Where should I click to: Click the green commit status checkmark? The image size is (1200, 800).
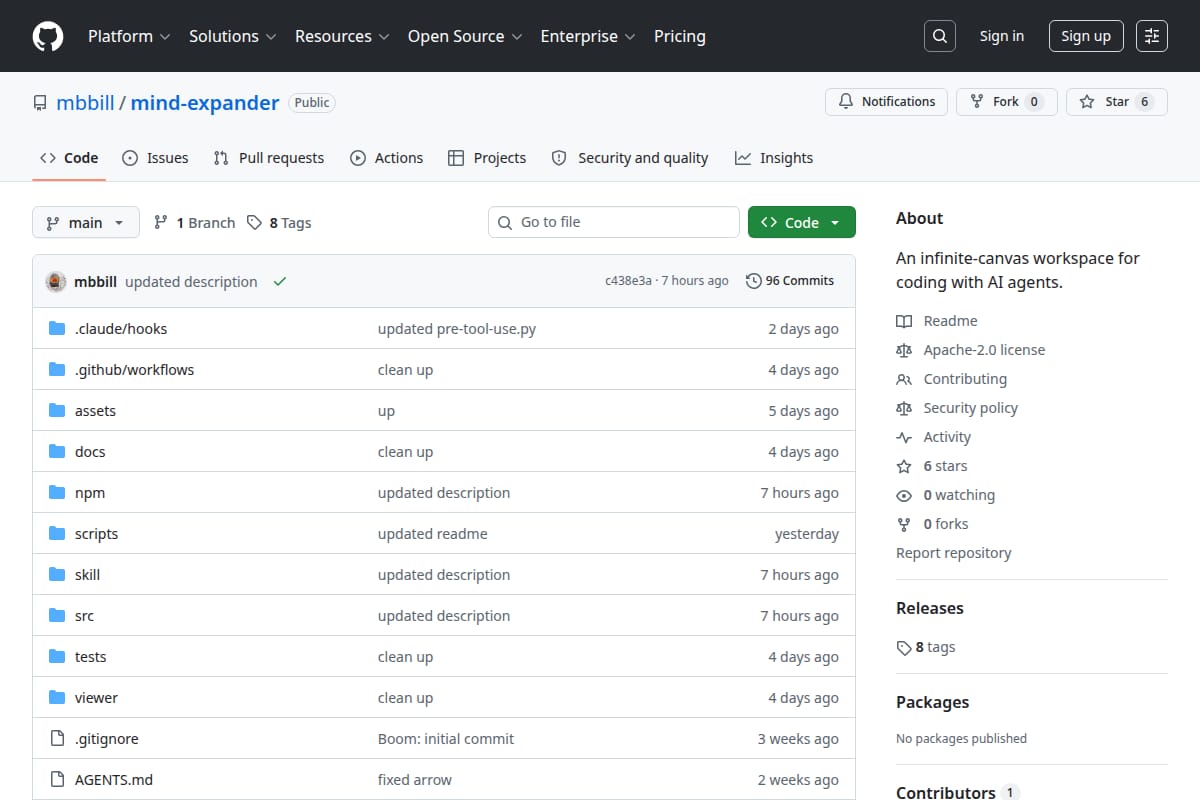point(280,282)
